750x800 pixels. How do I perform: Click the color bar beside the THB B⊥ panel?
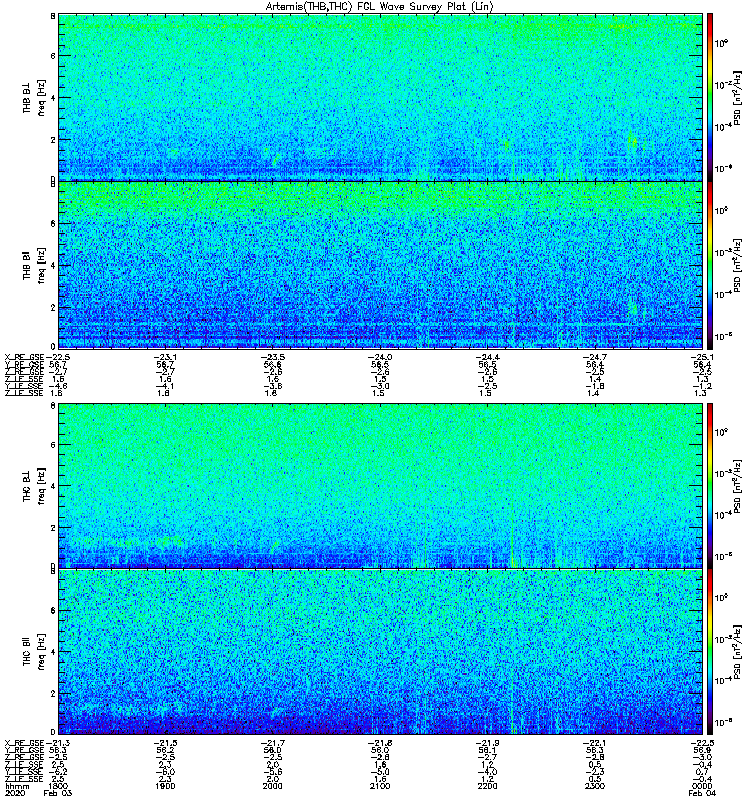point(710,97)
